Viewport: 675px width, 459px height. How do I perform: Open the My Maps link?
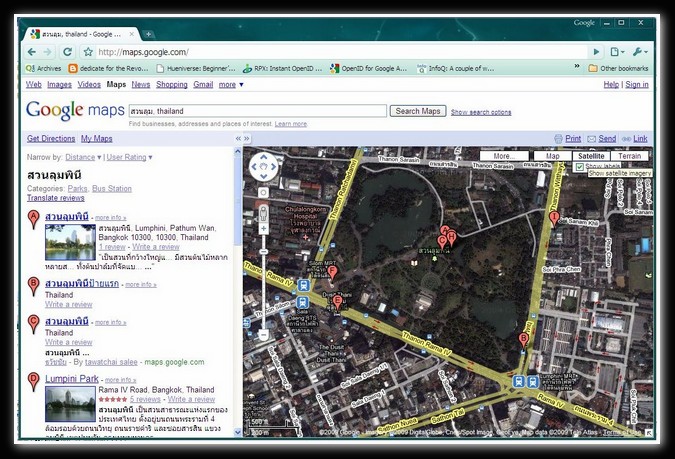[96, 139]
